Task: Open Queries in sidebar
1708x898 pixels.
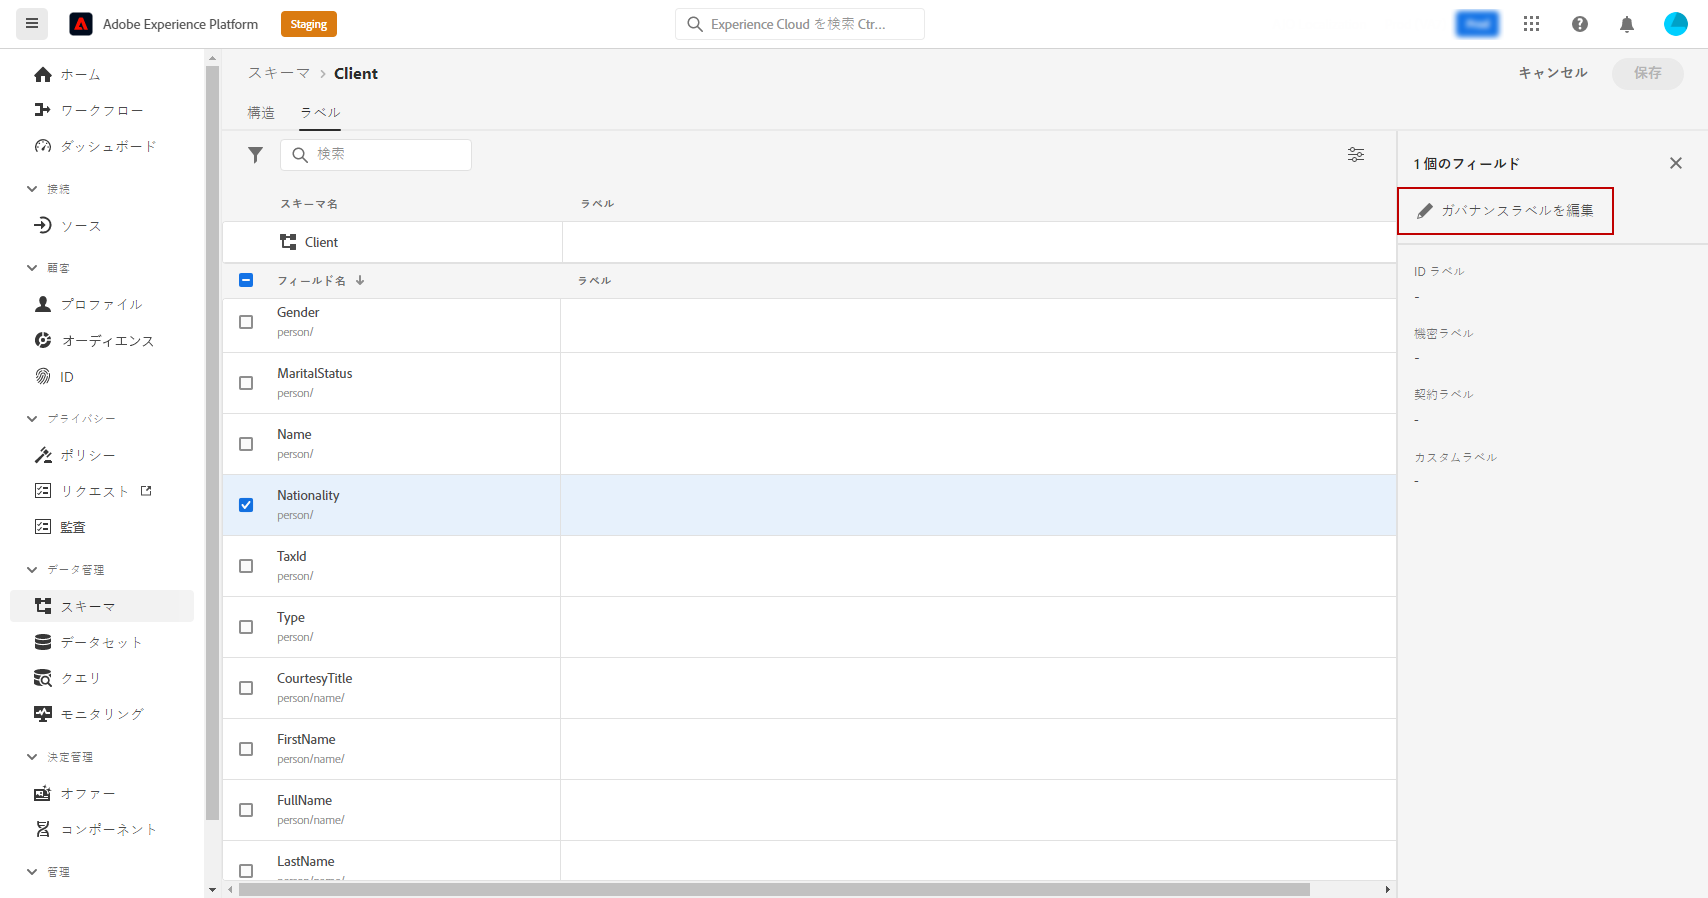Action: tap(67, 678)
